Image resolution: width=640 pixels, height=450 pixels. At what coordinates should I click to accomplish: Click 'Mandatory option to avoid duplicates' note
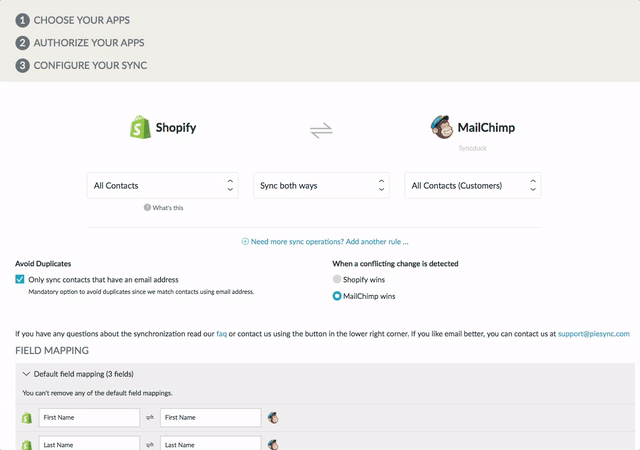pos(141,292)
